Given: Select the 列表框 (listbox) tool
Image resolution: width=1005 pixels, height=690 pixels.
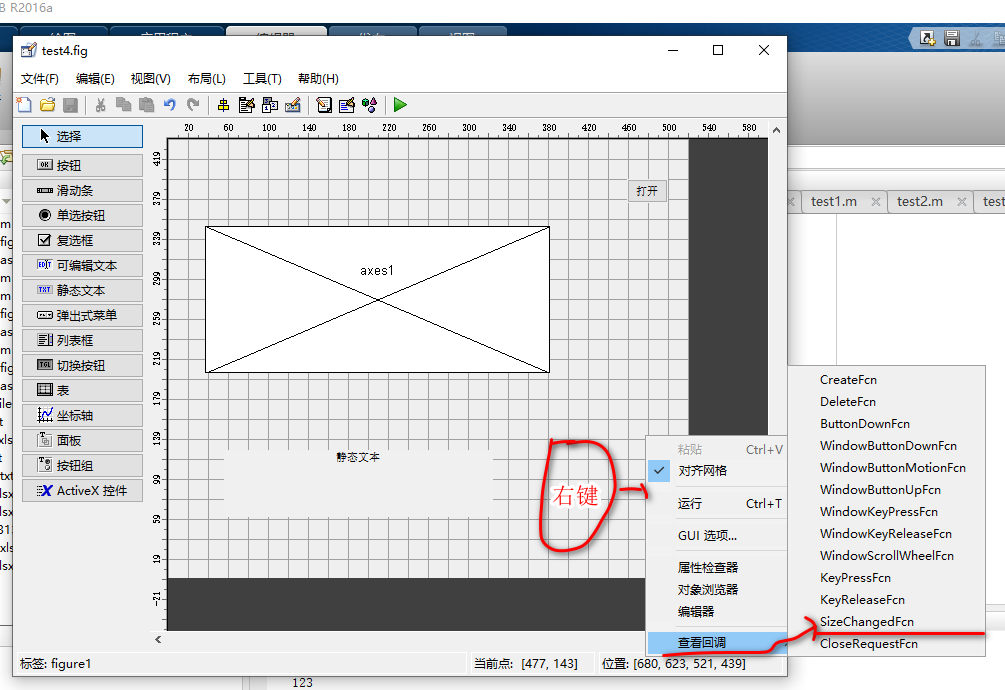Looking at the screenshot, I should pyautogui.click(x=82, y=339).
